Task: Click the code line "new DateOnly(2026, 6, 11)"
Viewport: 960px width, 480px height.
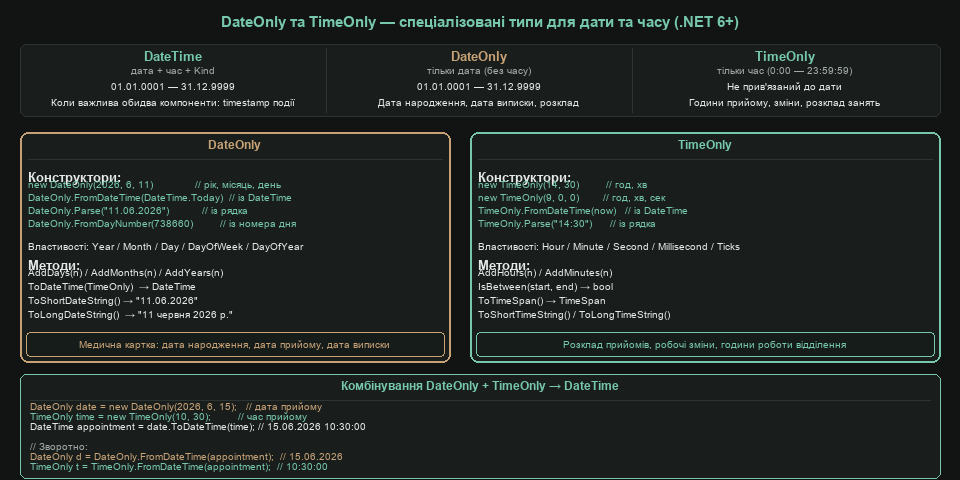Action: point(91,185)
